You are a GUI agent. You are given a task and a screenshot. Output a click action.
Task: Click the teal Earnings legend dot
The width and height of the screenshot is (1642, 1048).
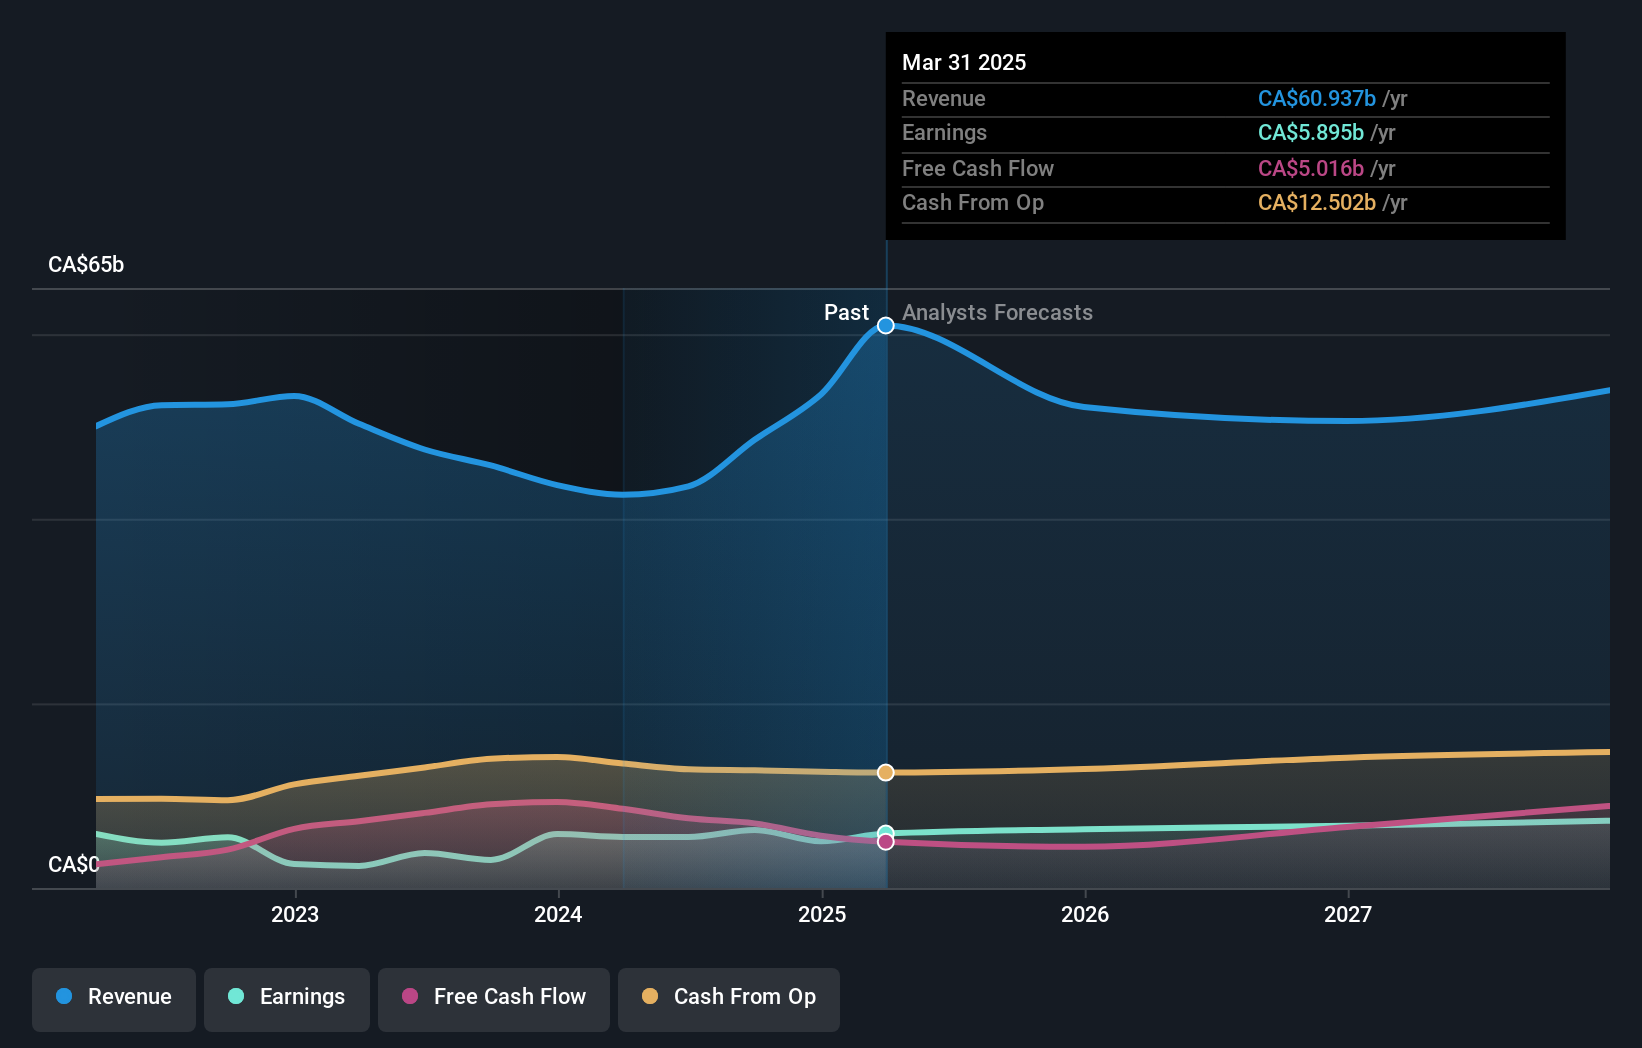236,996
